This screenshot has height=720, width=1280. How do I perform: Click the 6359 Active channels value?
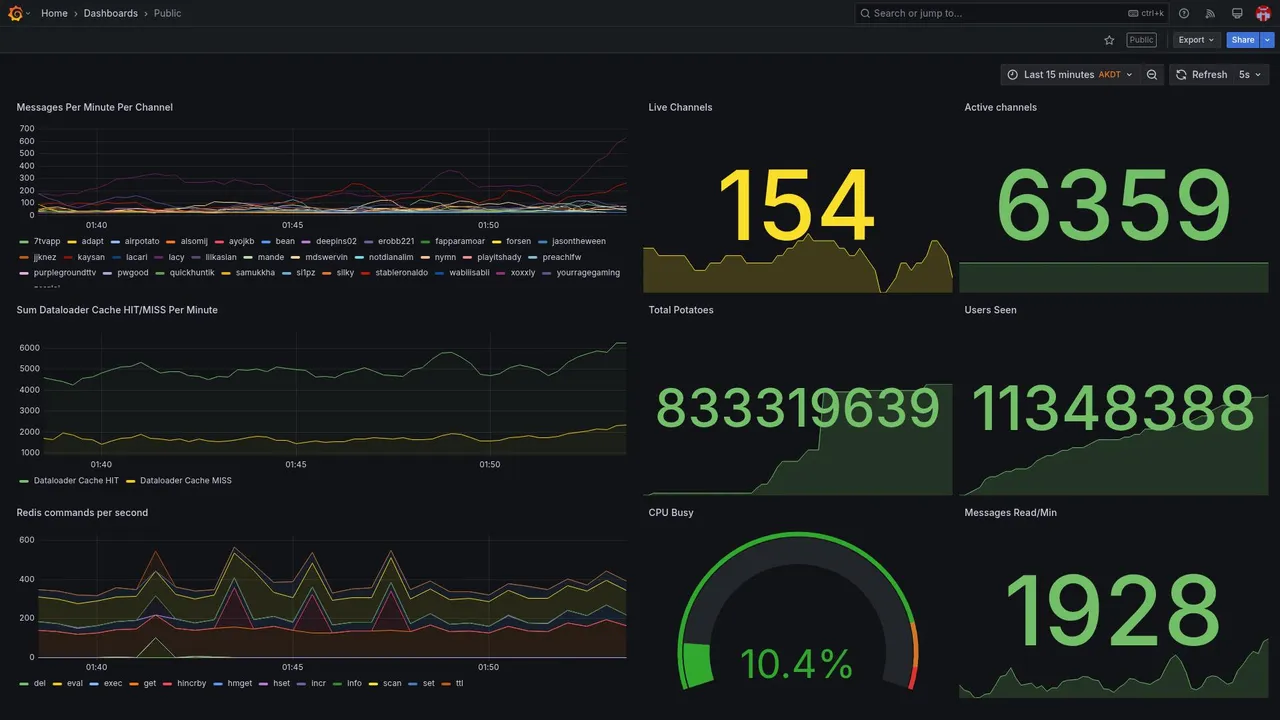[x=1113, y=207]
